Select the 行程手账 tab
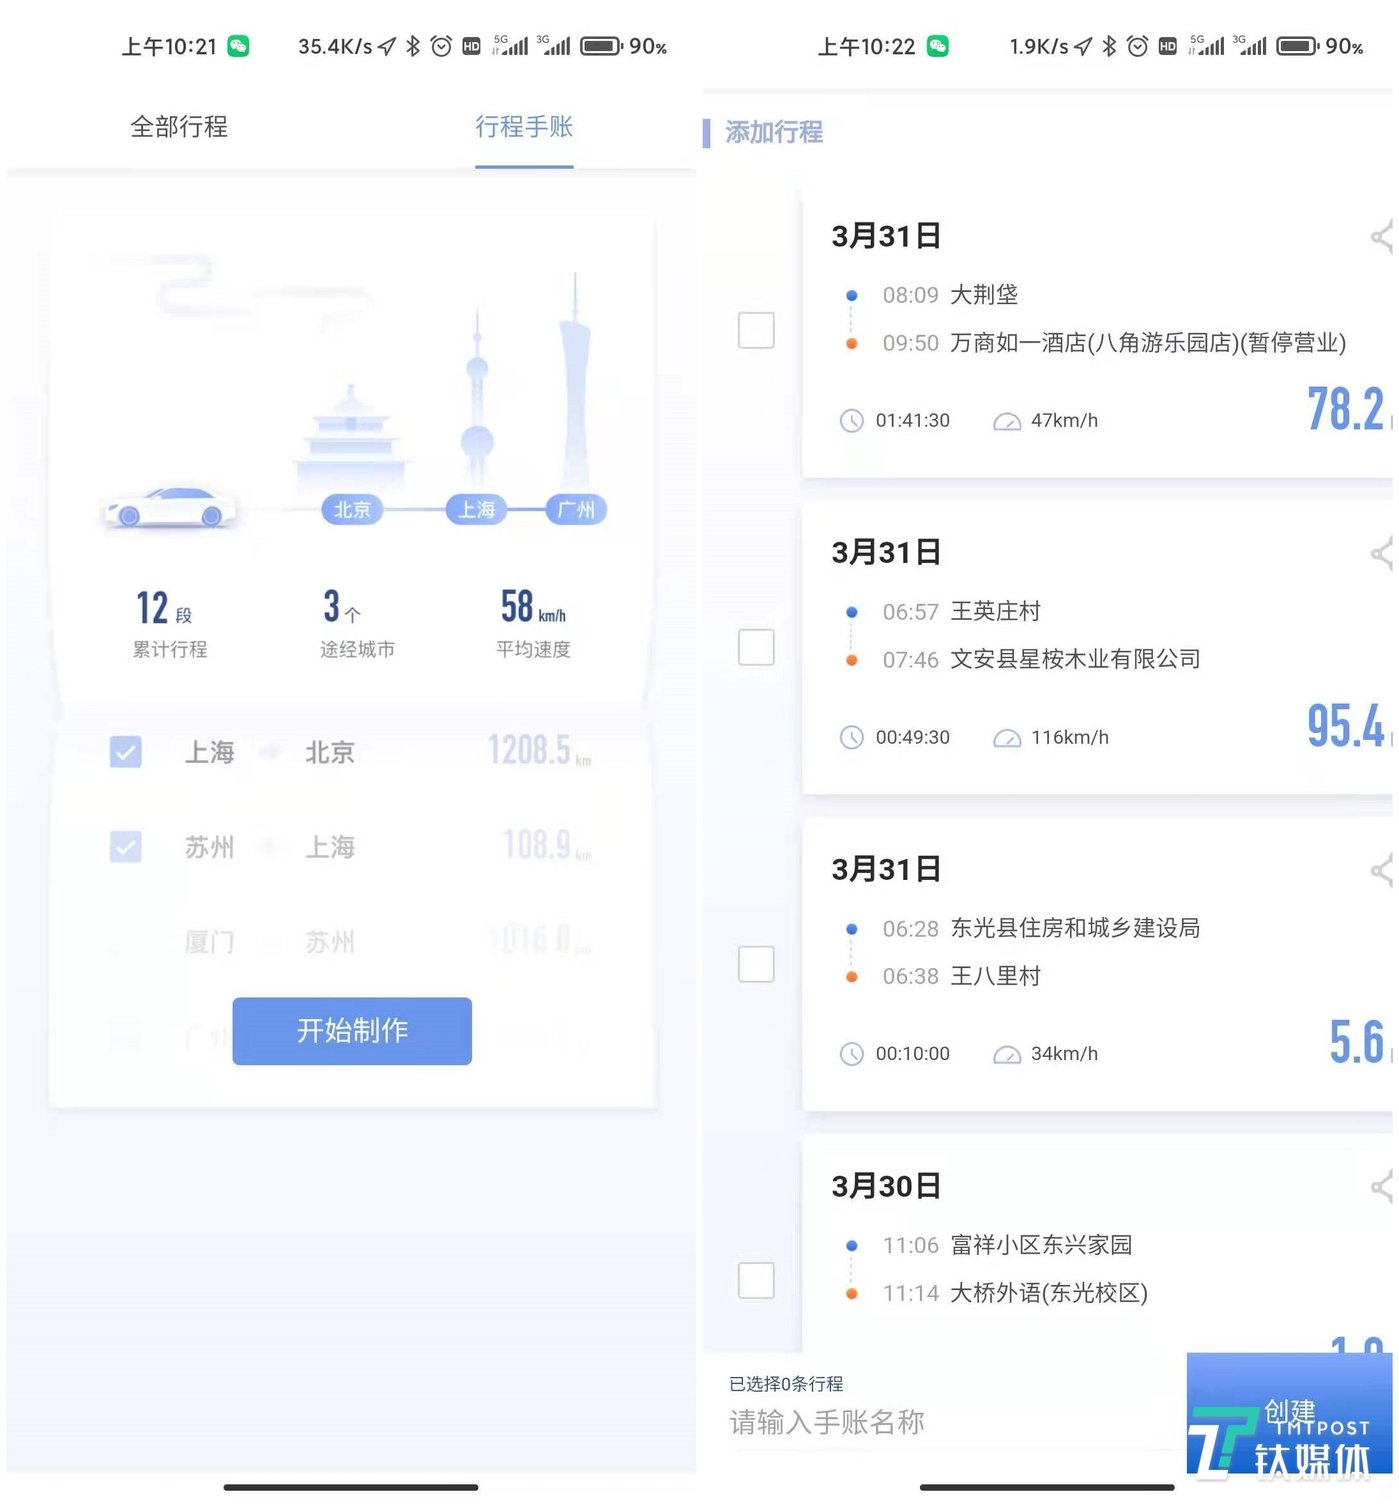The width and height of the screenshot is (1399, 1508). [524, 127]
